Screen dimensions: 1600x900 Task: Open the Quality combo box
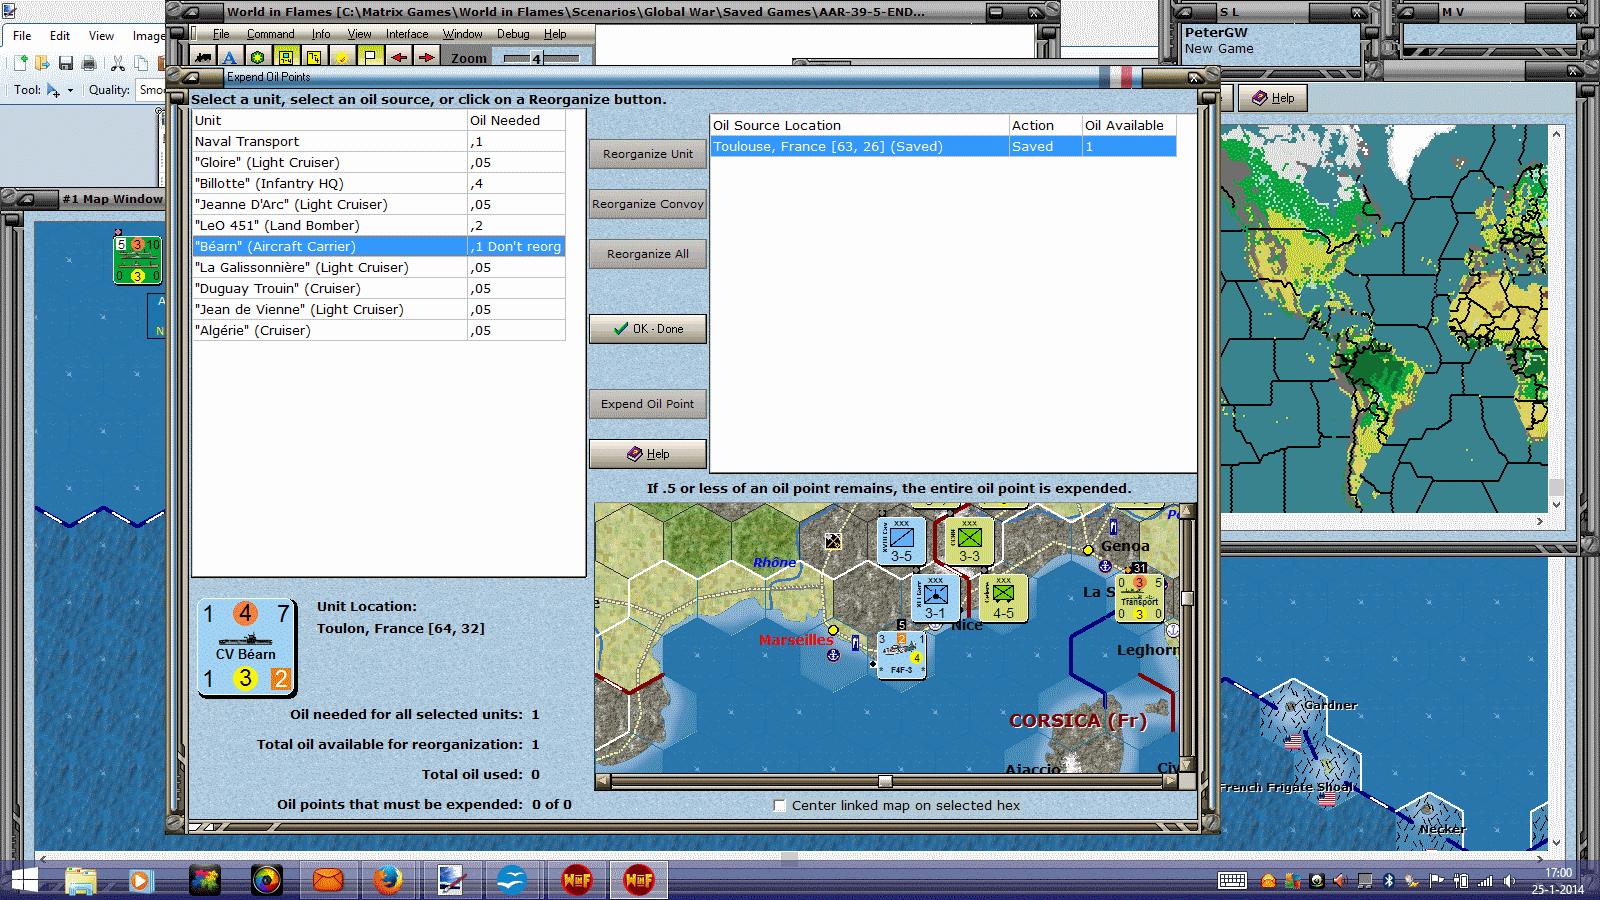(152, 90)
